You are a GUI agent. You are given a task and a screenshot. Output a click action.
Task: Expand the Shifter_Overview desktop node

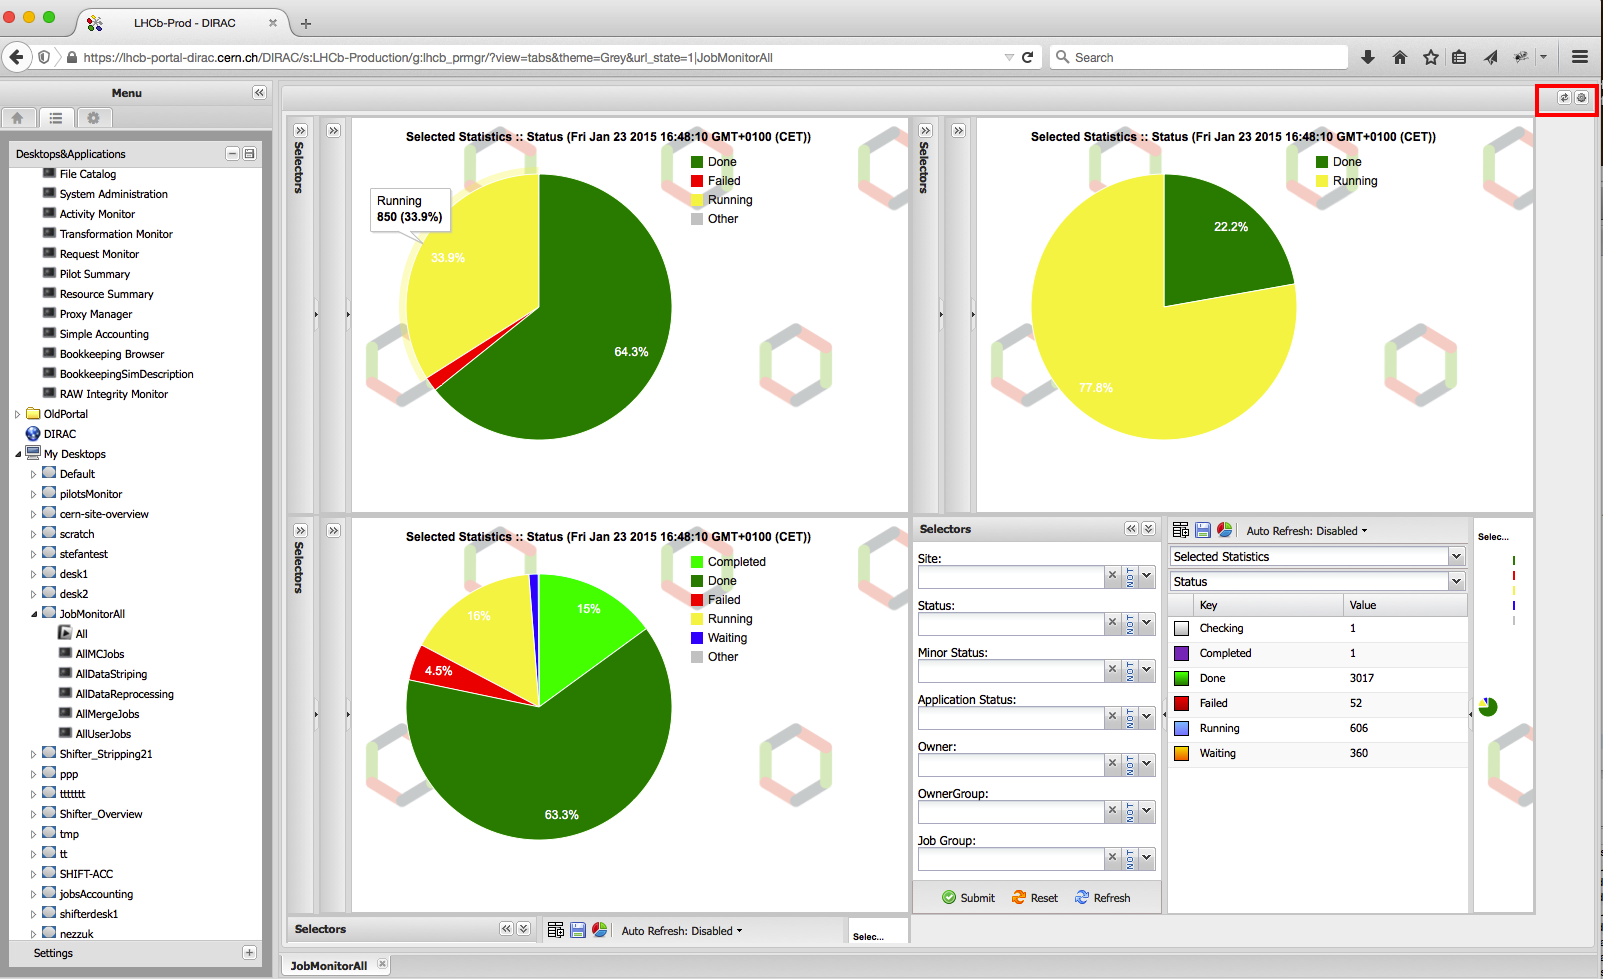pos(33,814)
